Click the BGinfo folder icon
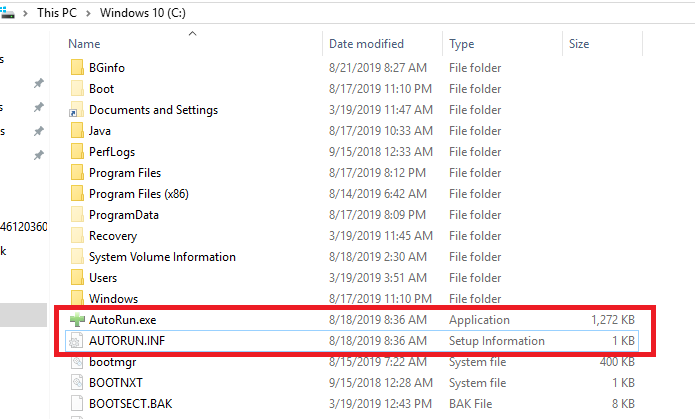The image size is (695, 419). pyautogui.click(x=77, y=68)
